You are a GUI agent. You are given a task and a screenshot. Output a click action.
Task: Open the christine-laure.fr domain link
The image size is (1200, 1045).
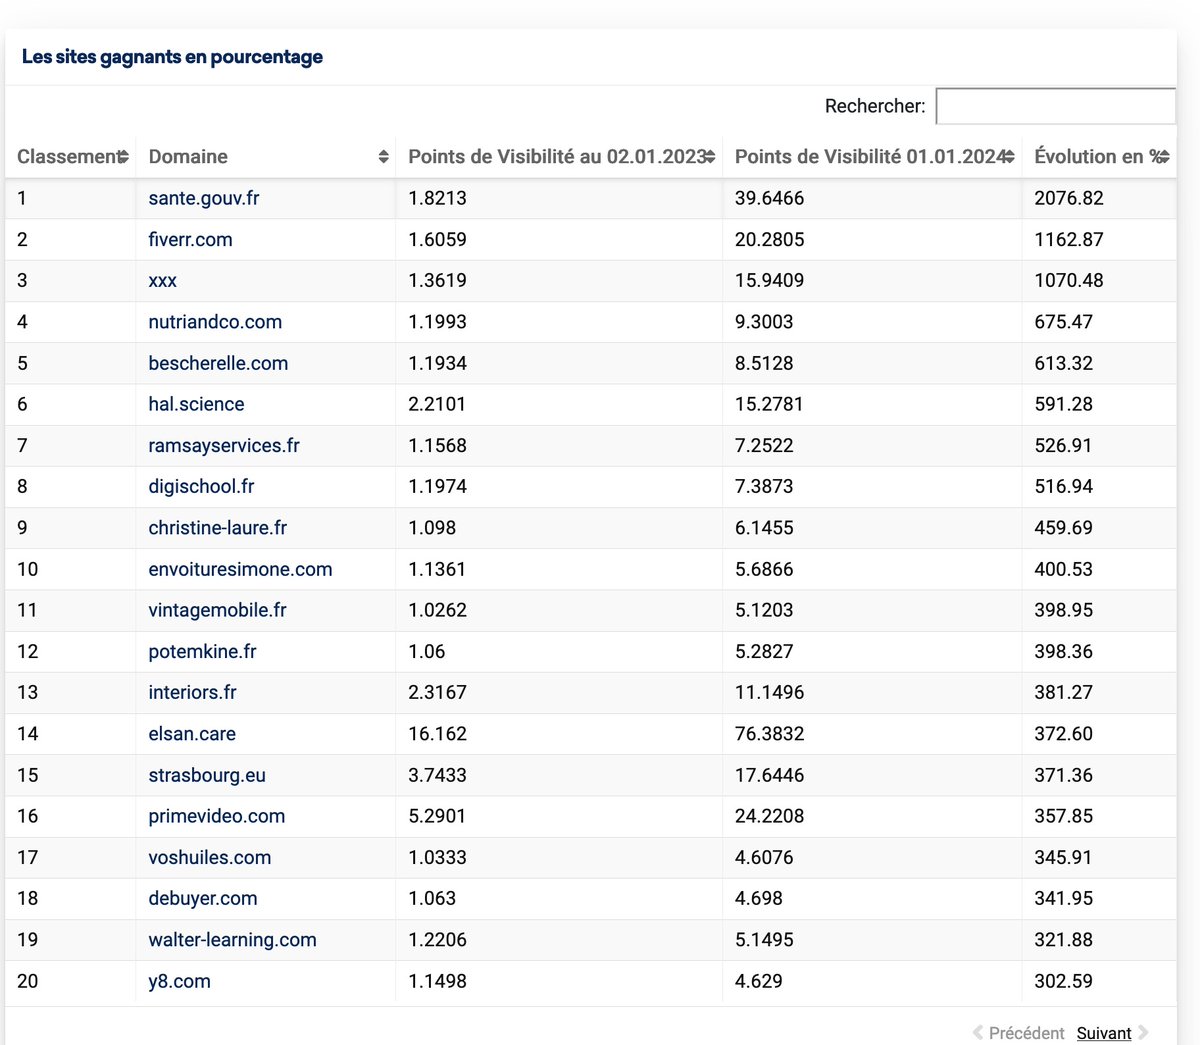pyautogui.click(x=218, y=528)
